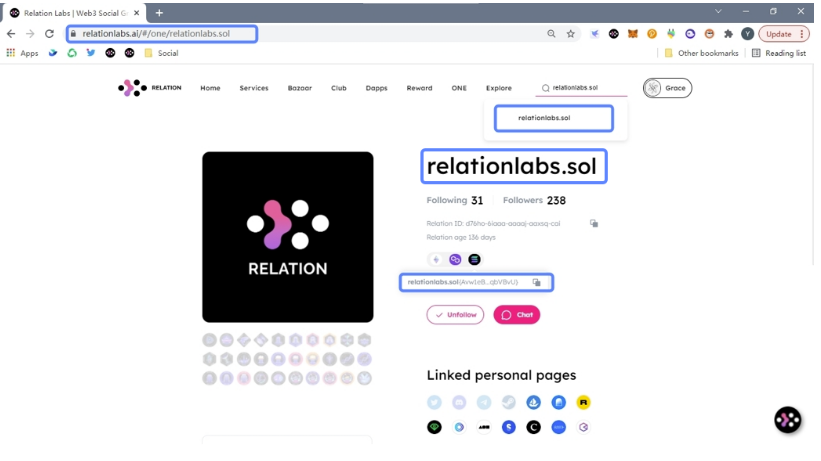Open a new browser tab
The image size is (821, 461).
159,13
